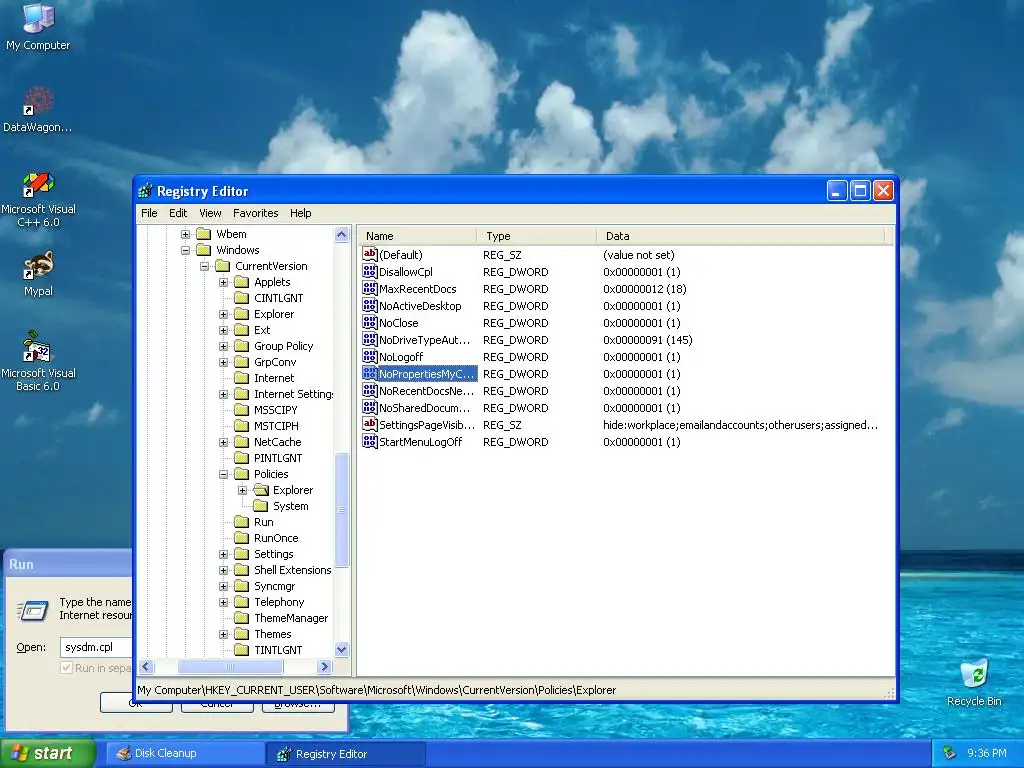The width and height of the screenshot is (1024, 768).
Task: Click the Policies folder icon in tree
Action: point(242,474)
